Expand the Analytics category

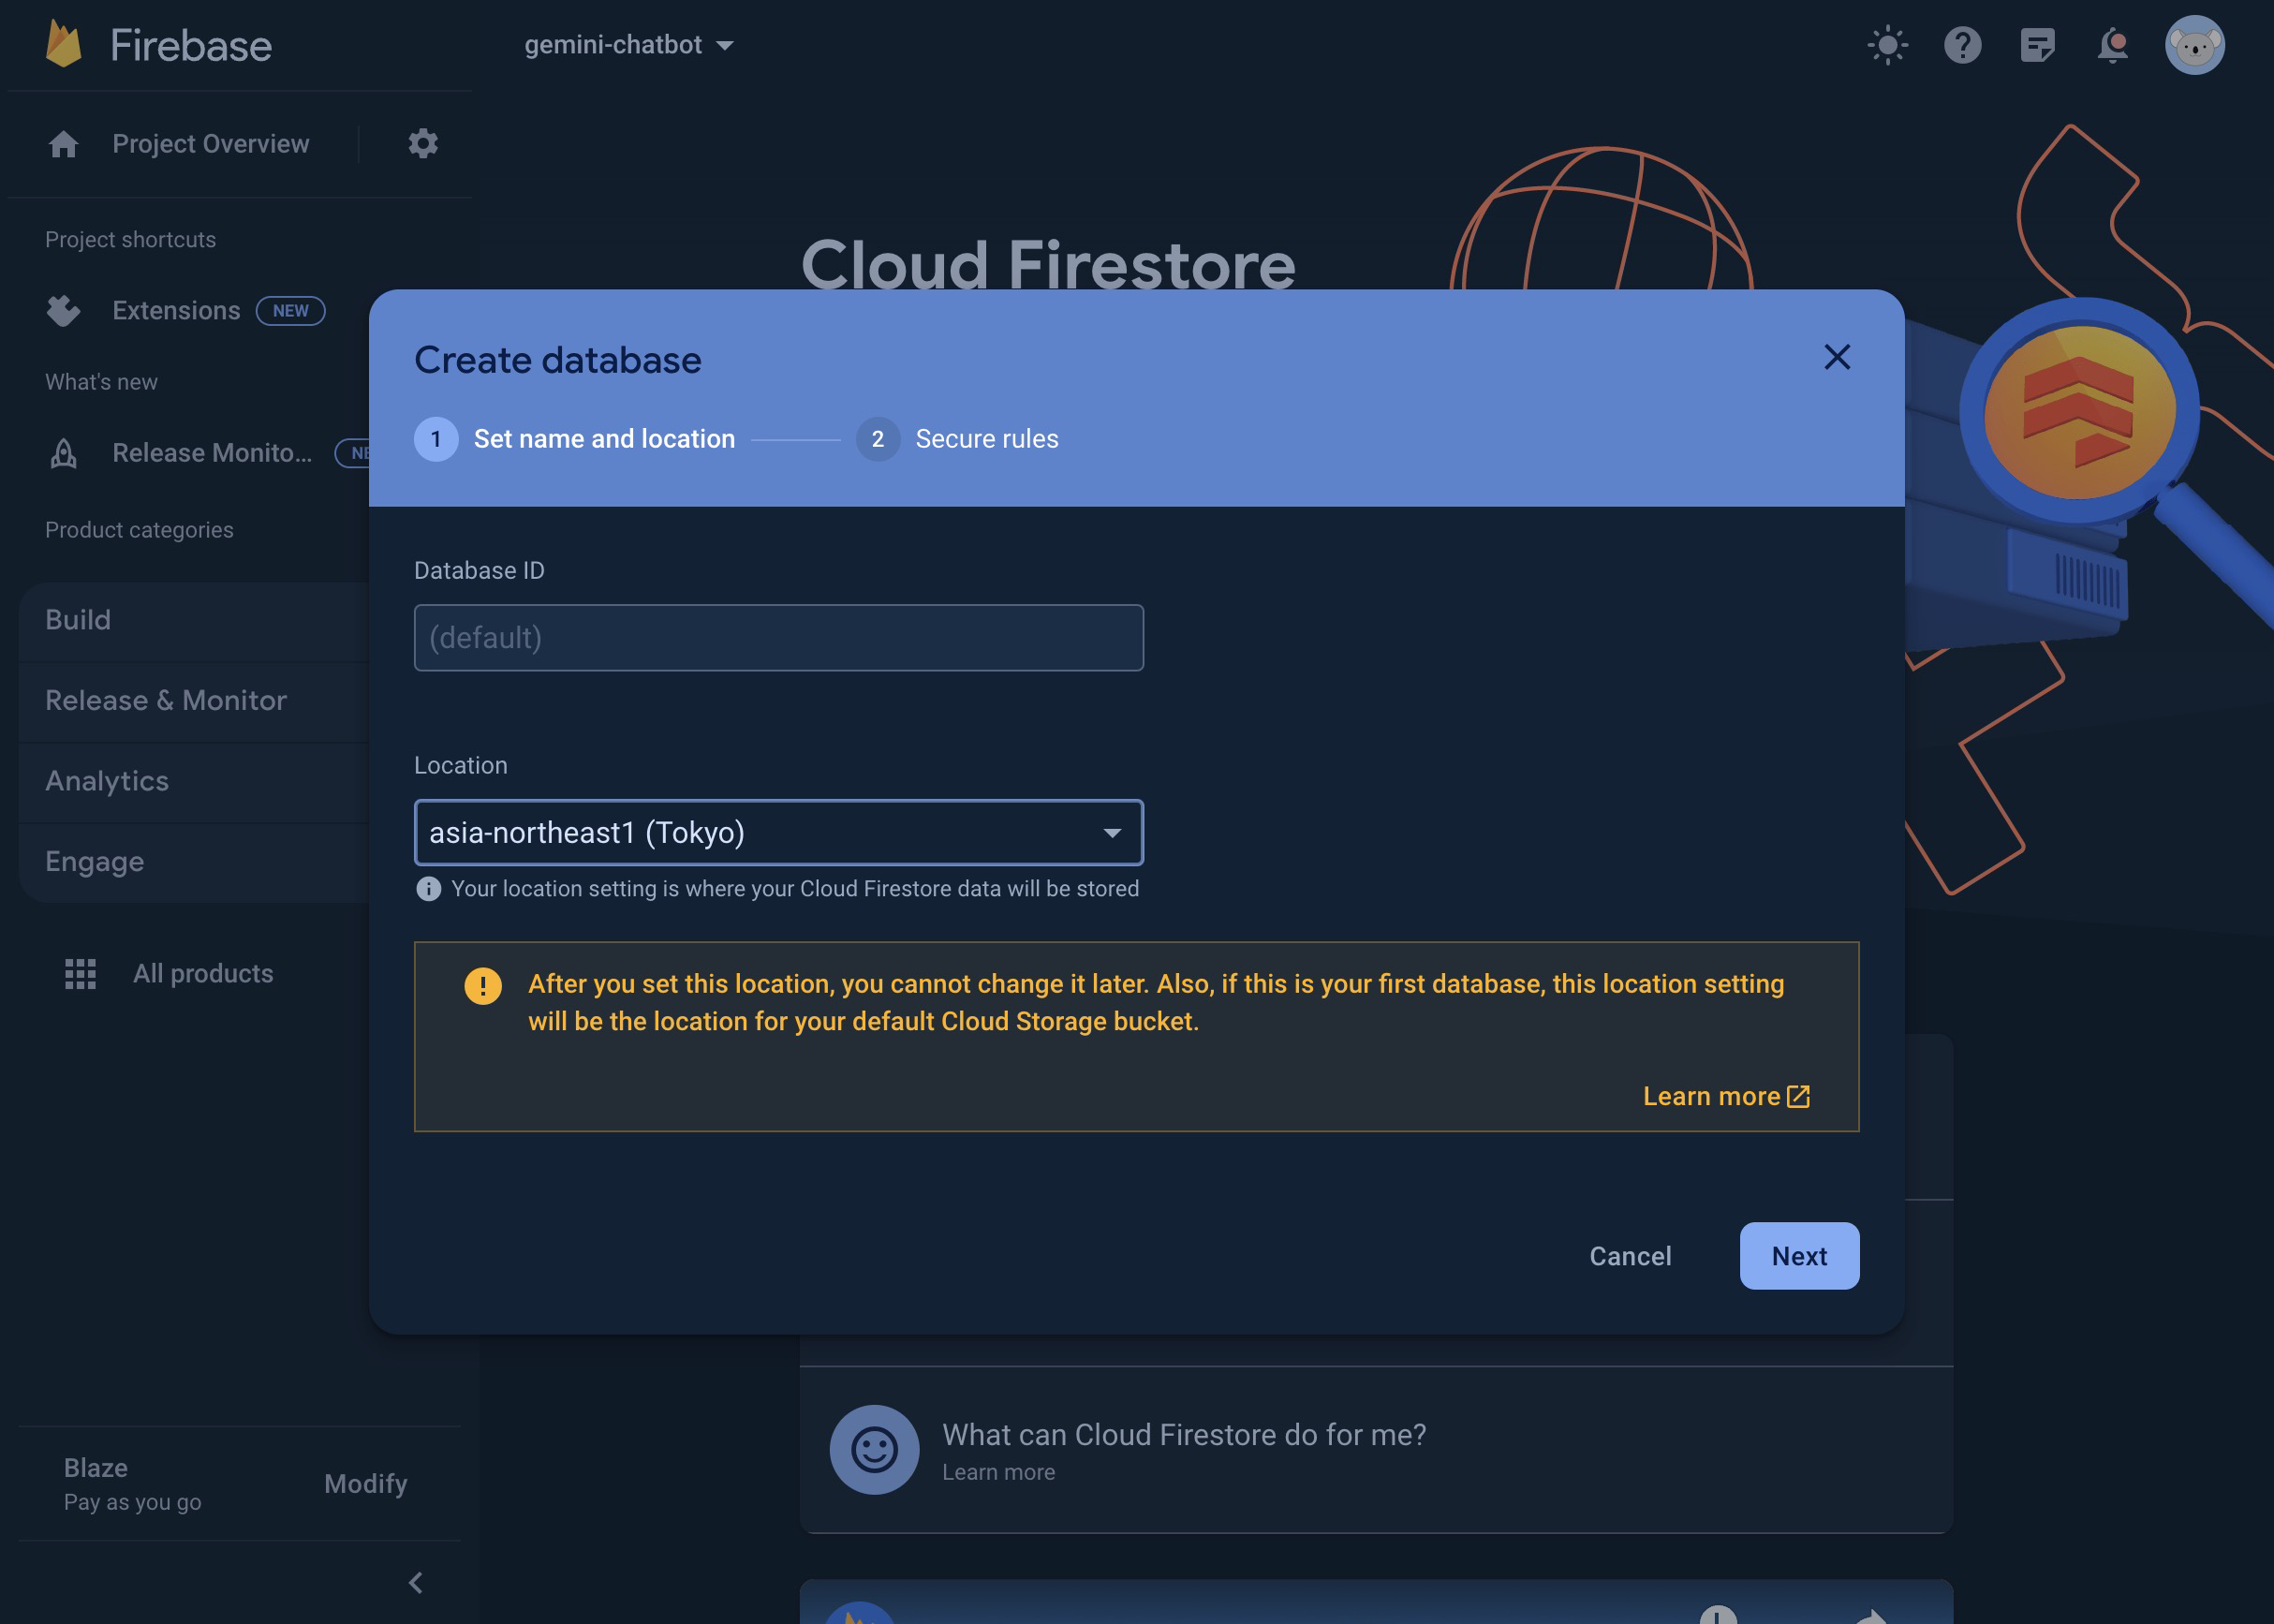[x=195, y=781]
